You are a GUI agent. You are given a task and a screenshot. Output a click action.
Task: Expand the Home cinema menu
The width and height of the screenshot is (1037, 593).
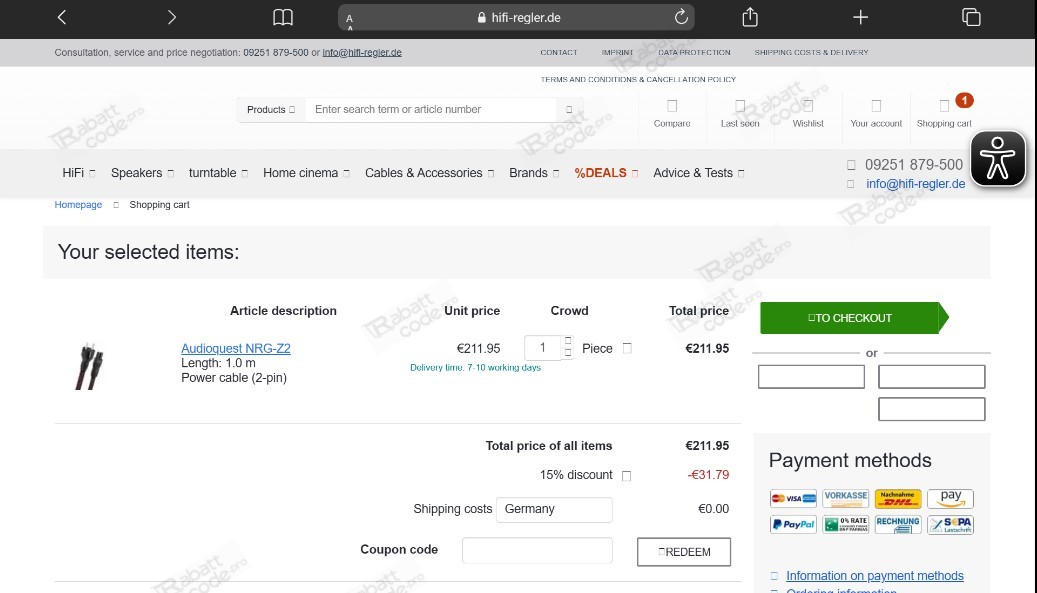(306, 173)
